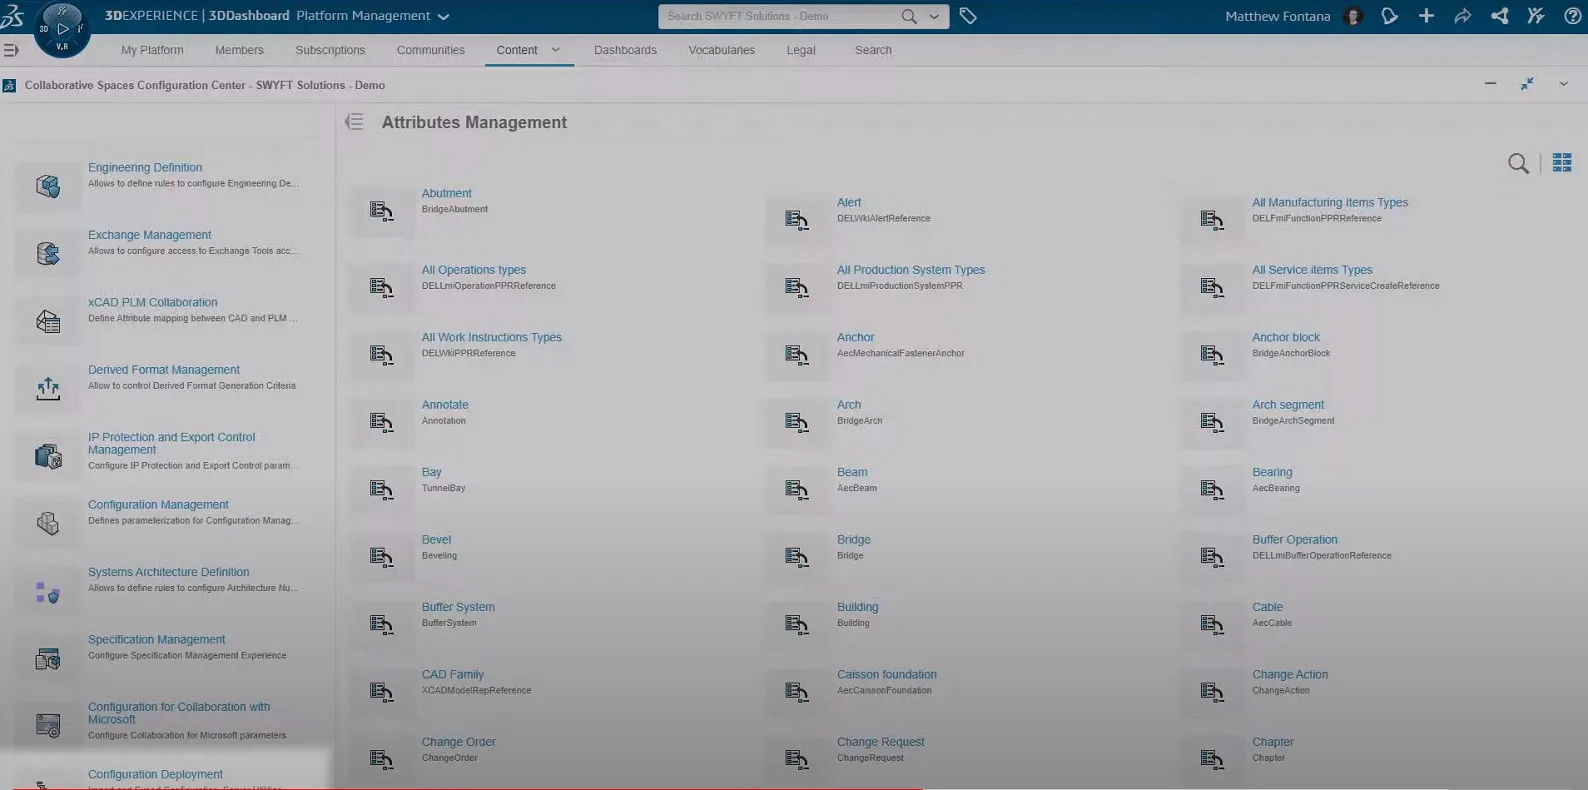The height and width of the screenshot is (790, 1588).
Task: Expand the Content tab dropdown arrow
Action: pos(556,50)
